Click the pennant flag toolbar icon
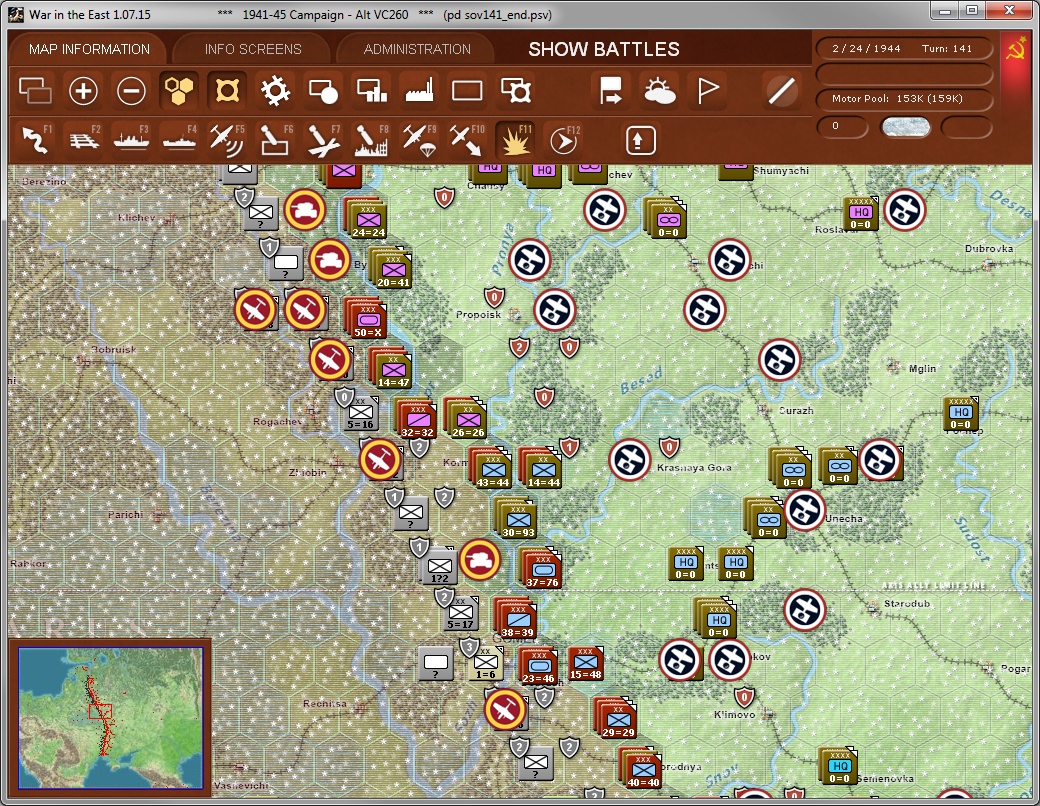This screenshot has width=1040, height=806. pyautogui.click(x=708, y=91)
